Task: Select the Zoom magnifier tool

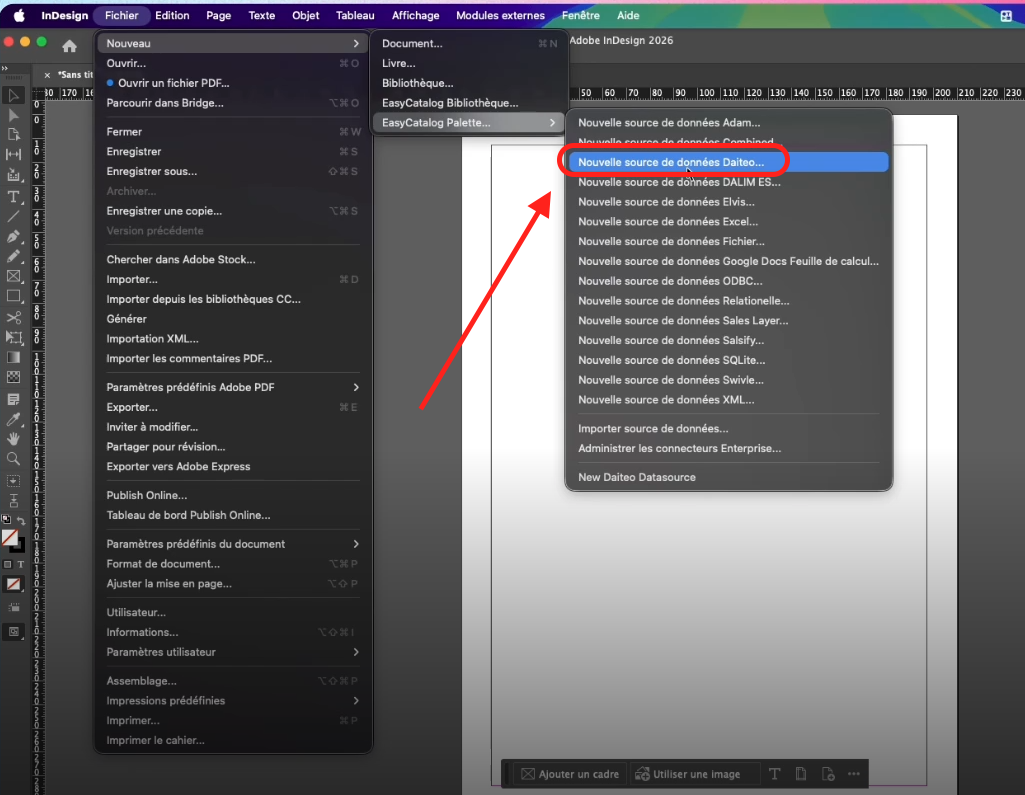Action: click(x=13, y=459)
